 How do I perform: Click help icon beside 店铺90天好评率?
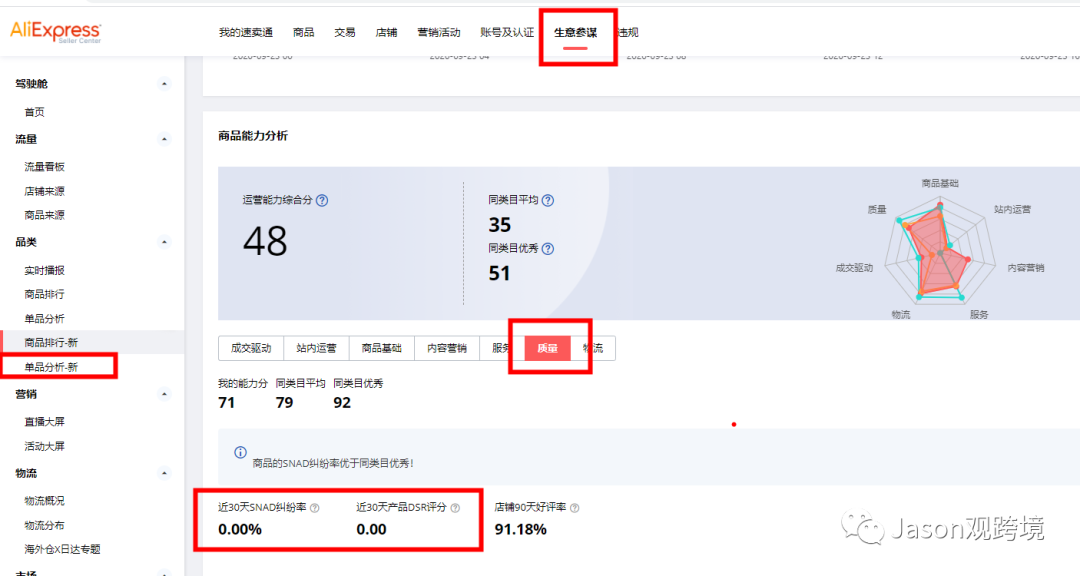[574, 508]
